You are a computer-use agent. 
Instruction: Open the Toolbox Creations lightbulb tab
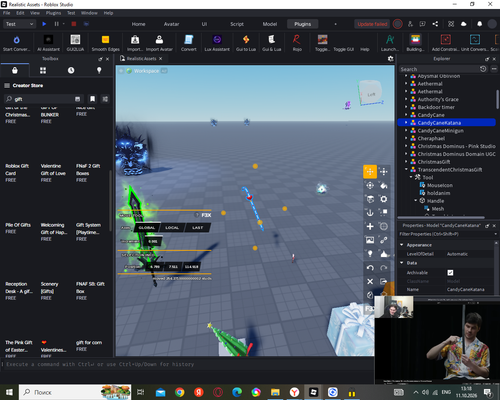tap(99, 70)
